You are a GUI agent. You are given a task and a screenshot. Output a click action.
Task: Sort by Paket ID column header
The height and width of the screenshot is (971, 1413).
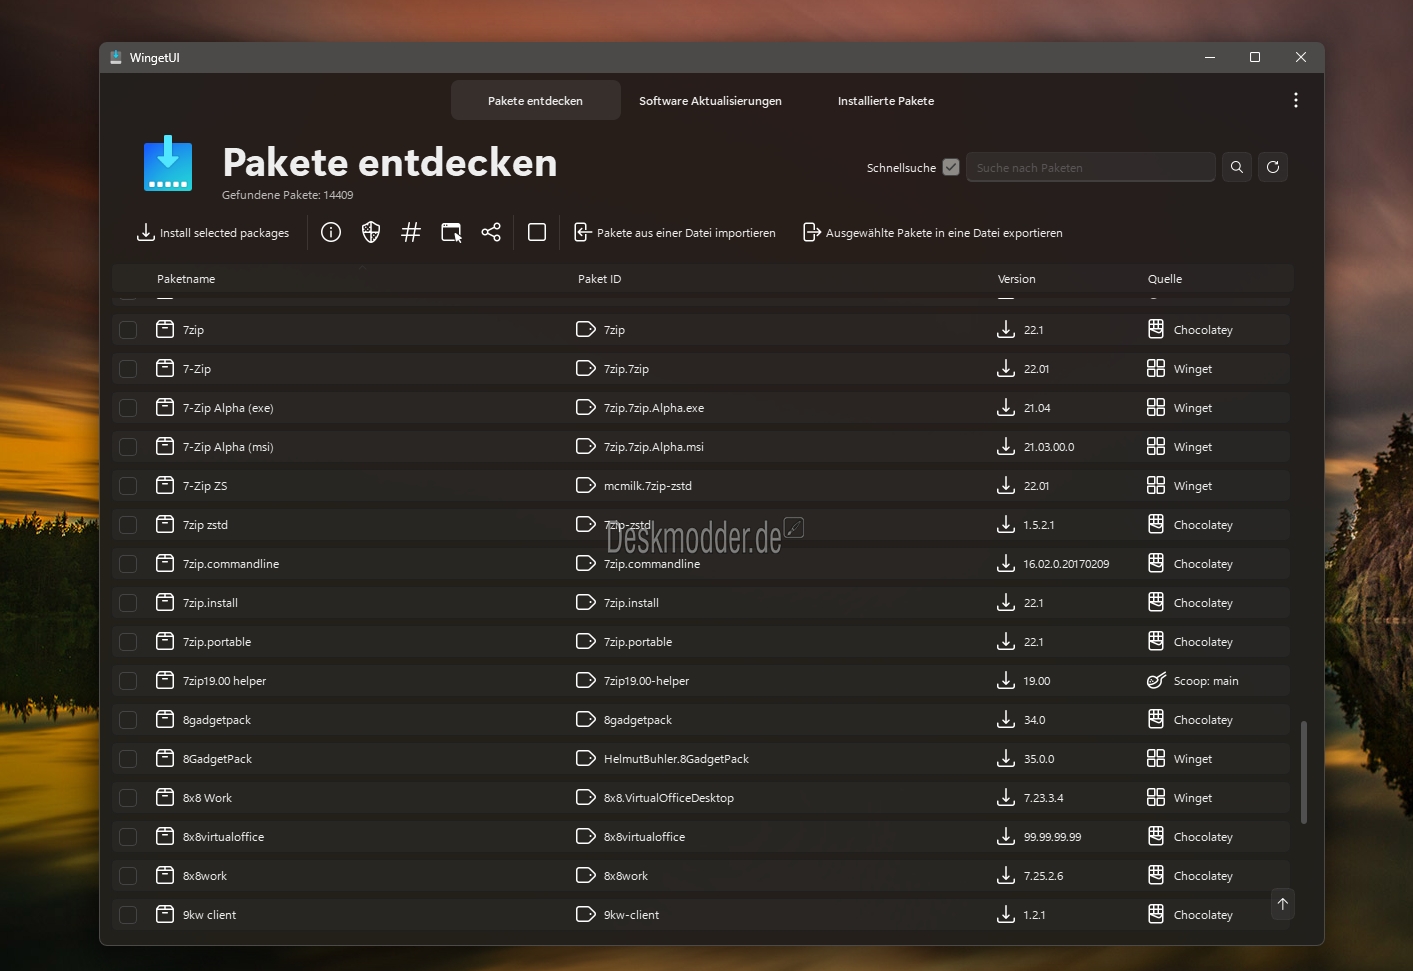coord(599,279)
